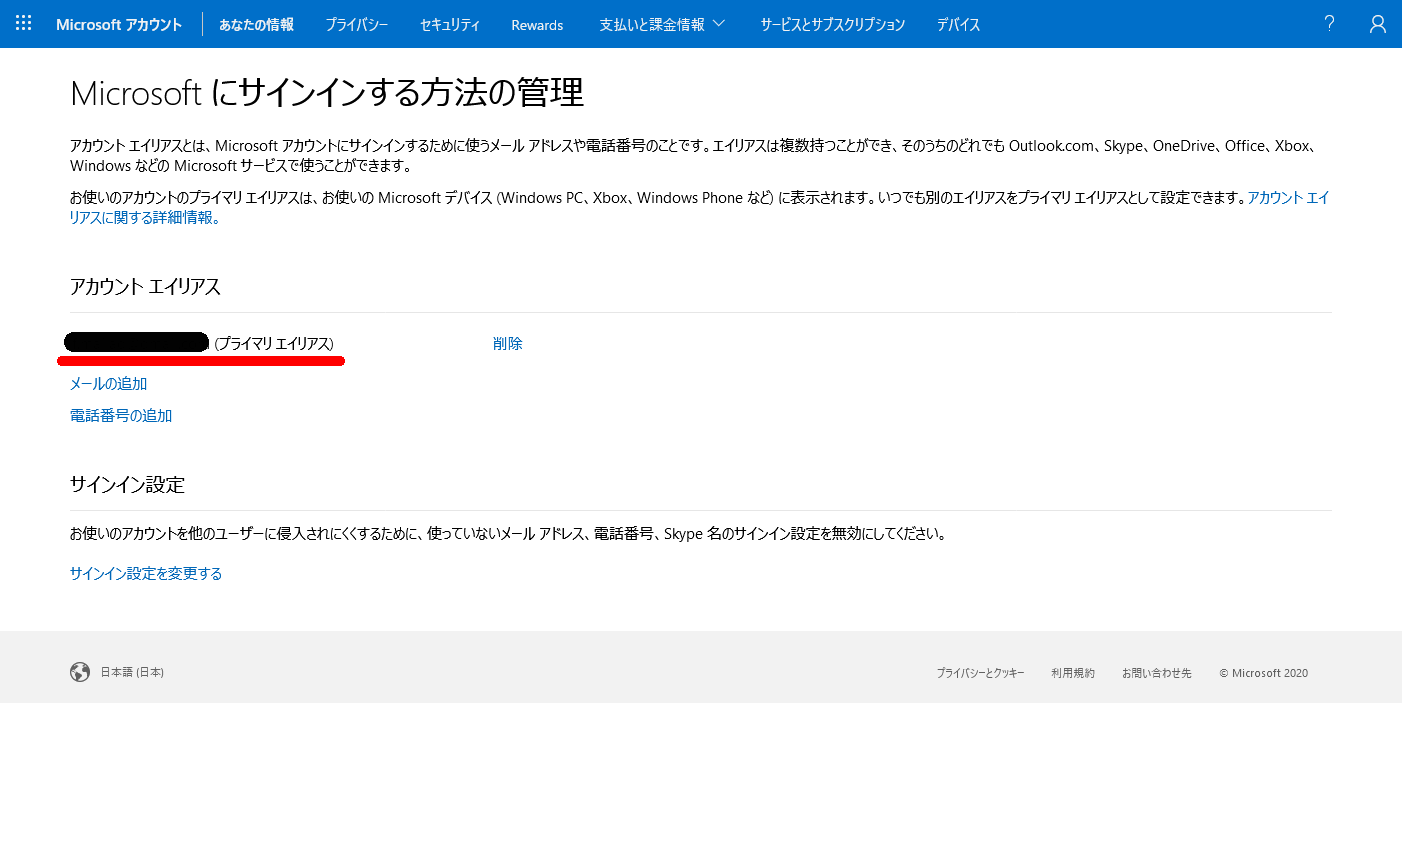Screen dimensions: 1402x864
Task: Open the デバイス tab
Action: pyautogui.click(x=958, y=24)
